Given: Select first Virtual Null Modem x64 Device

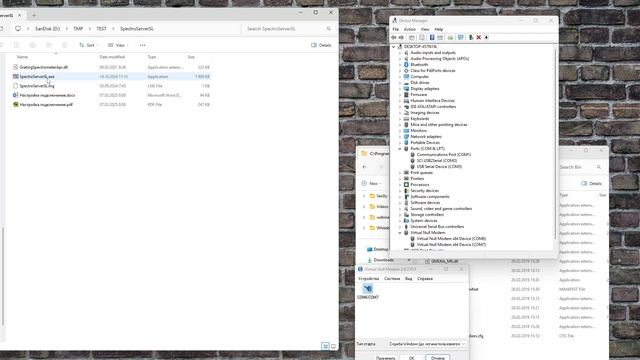Looking at the screenshot, I should [451, 239].
